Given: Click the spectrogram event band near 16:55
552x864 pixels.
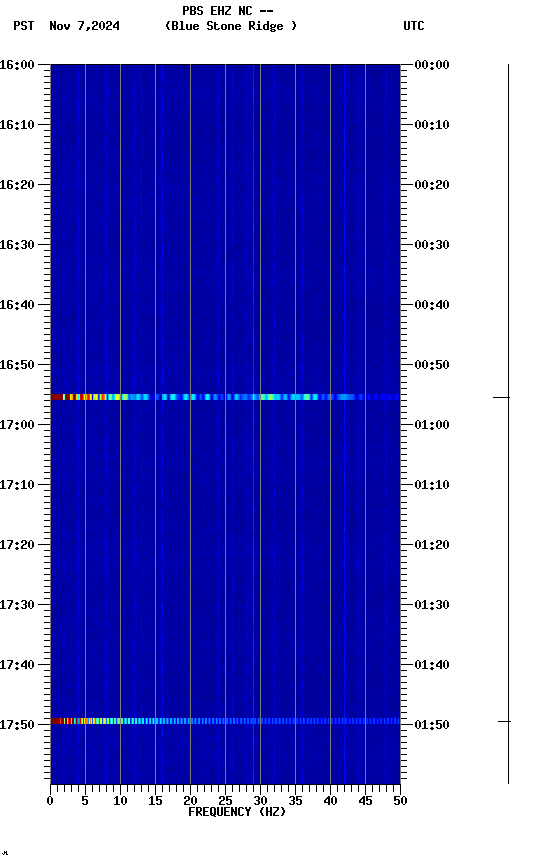Looking at the screenshot, I should (x=225, y=397).
